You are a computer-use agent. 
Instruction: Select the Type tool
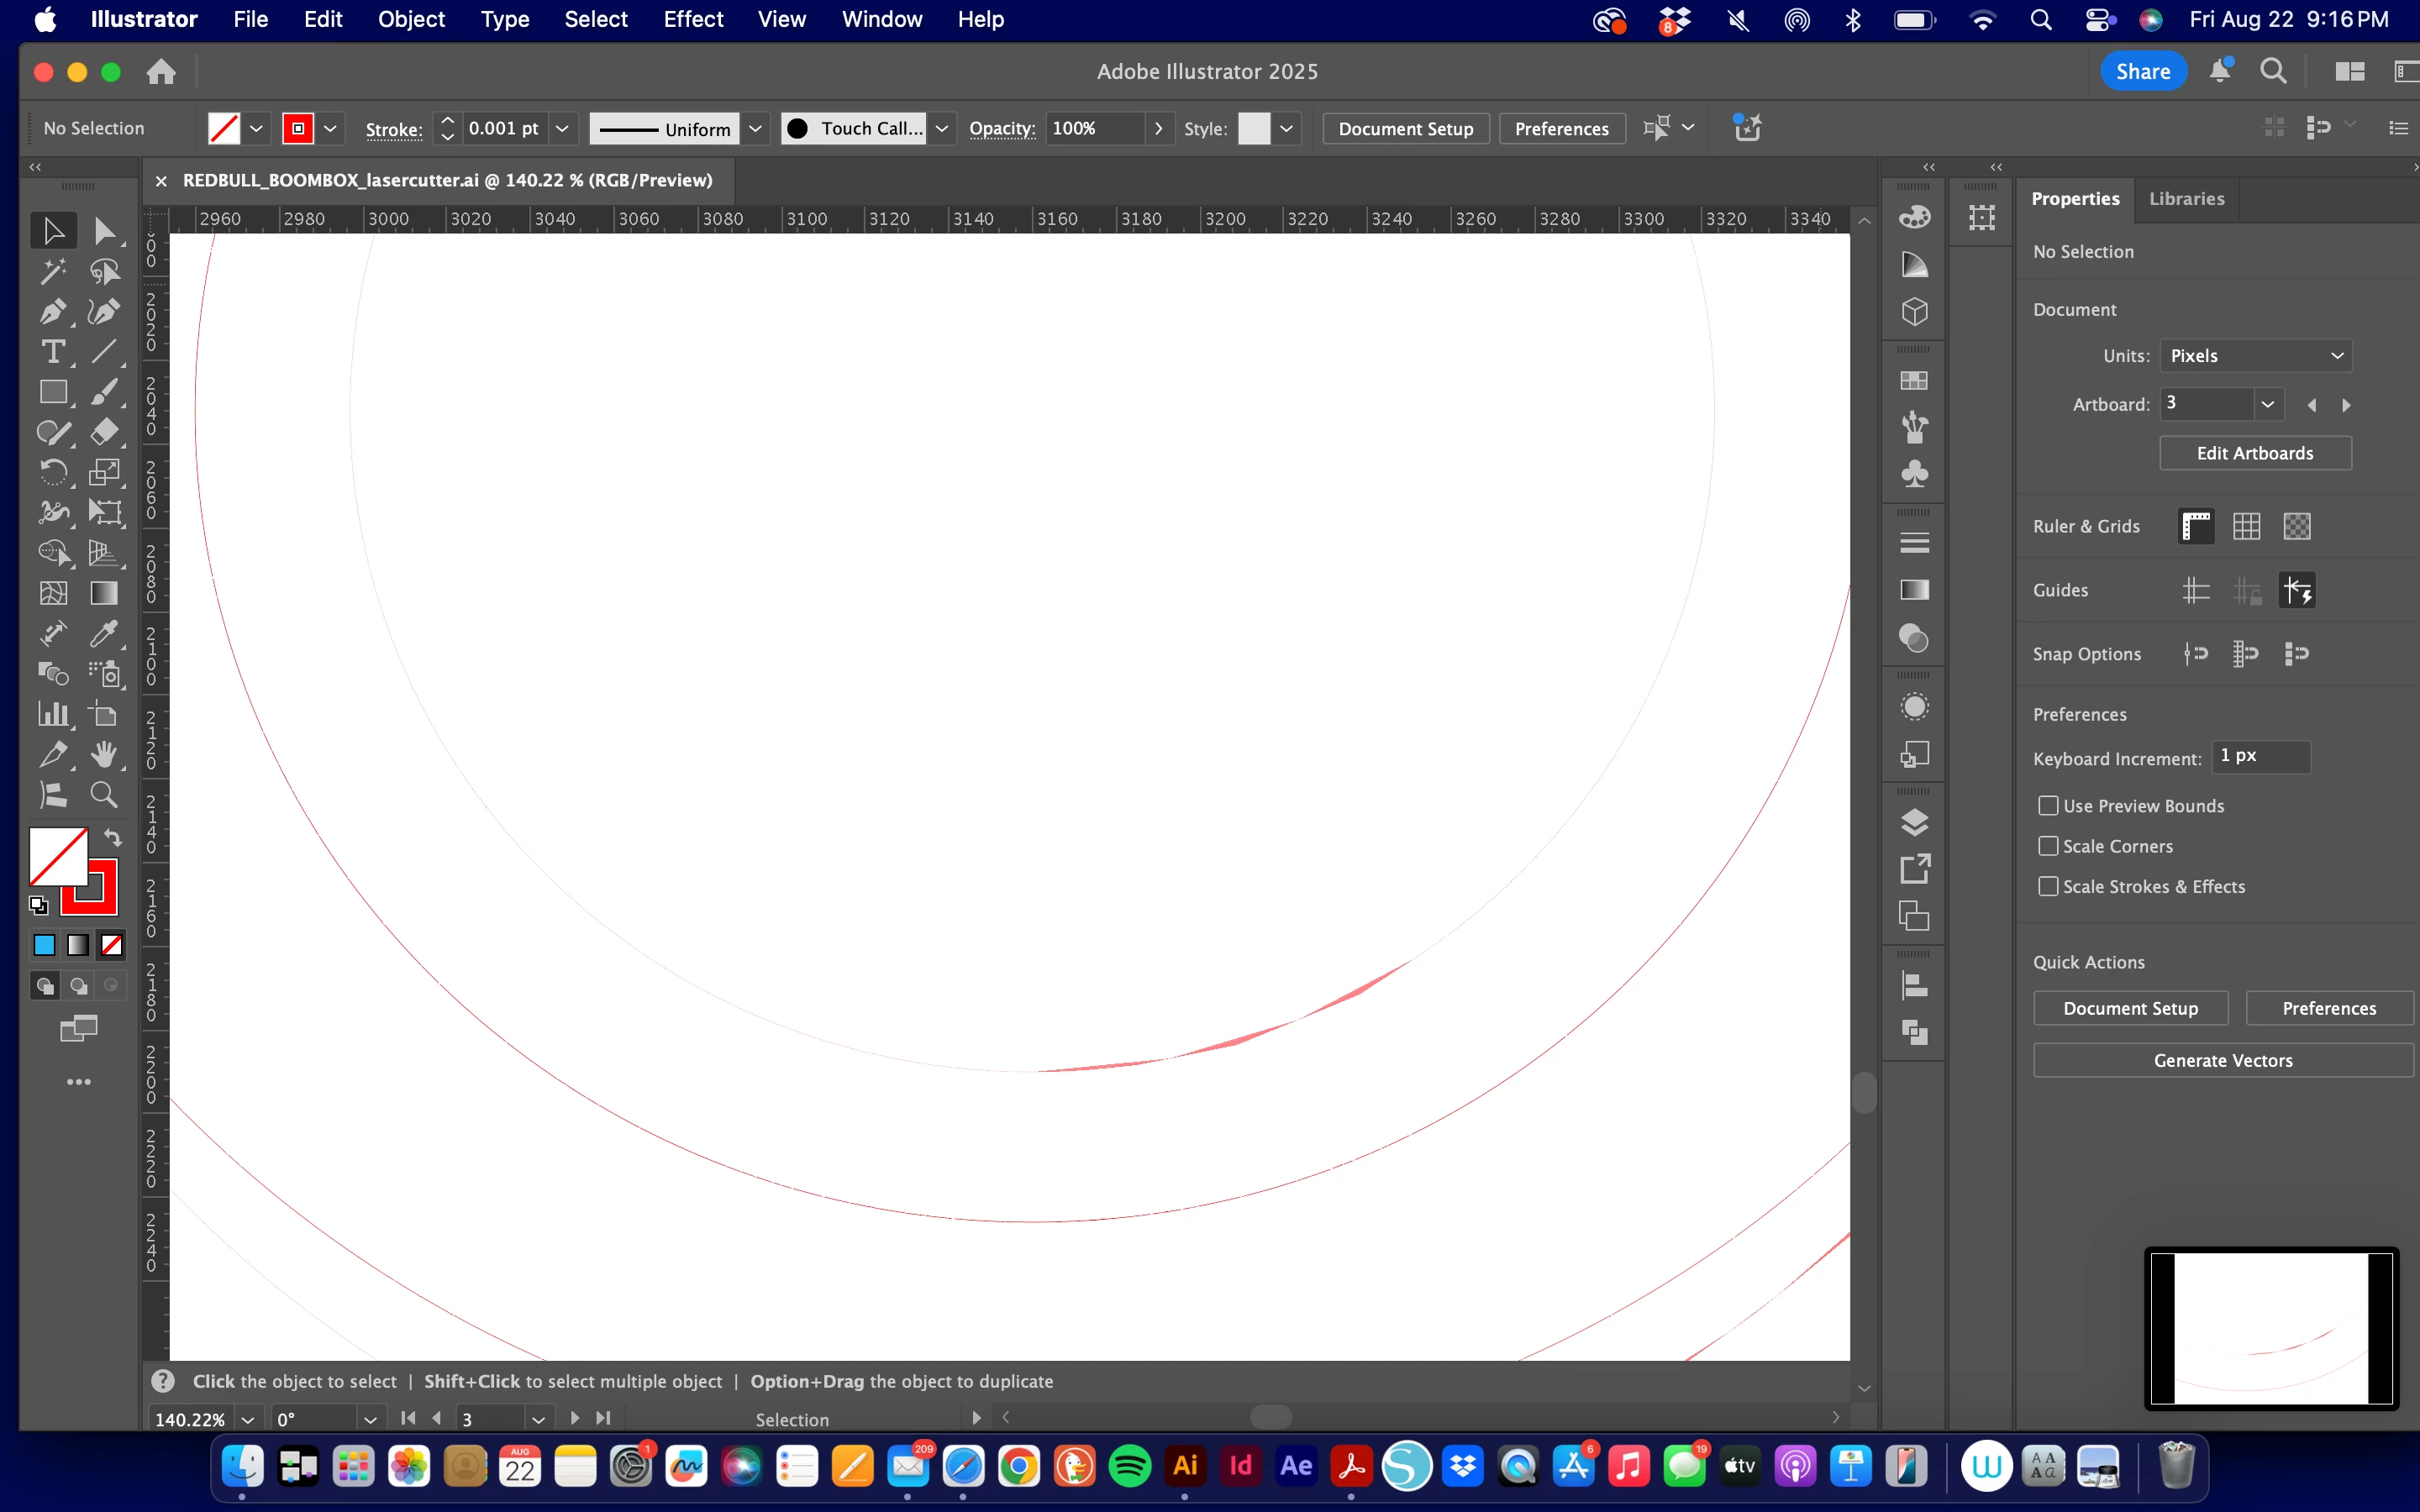(52, 352)
